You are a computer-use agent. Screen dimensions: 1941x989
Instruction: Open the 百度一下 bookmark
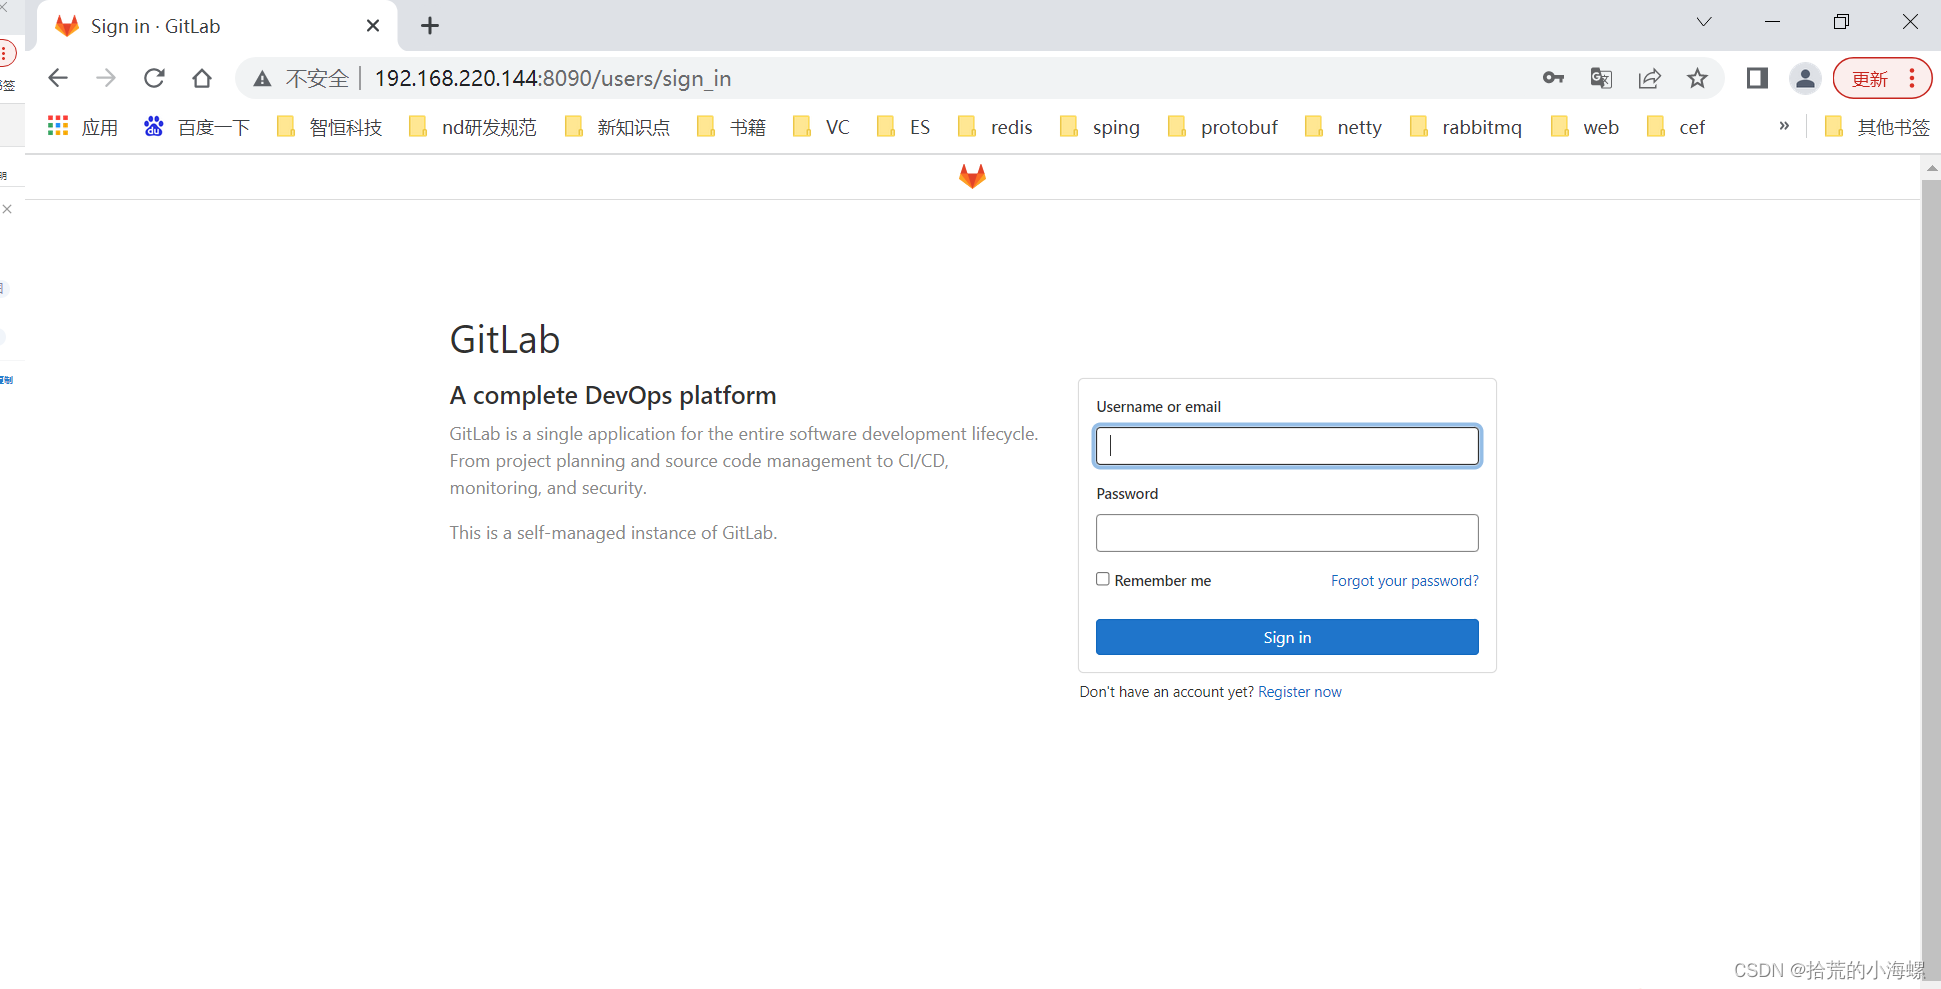[197, 127]
